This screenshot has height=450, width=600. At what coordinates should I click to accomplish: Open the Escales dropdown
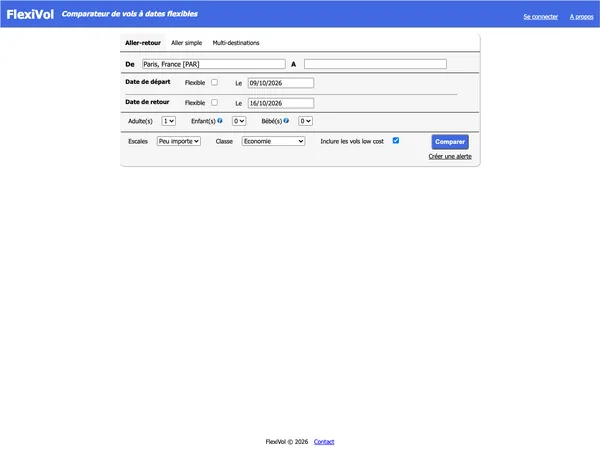[179, 141]
